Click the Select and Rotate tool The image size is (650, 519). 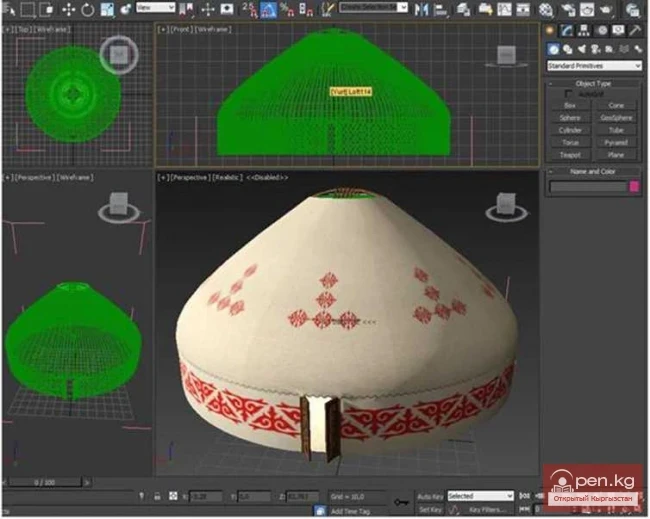88,10
